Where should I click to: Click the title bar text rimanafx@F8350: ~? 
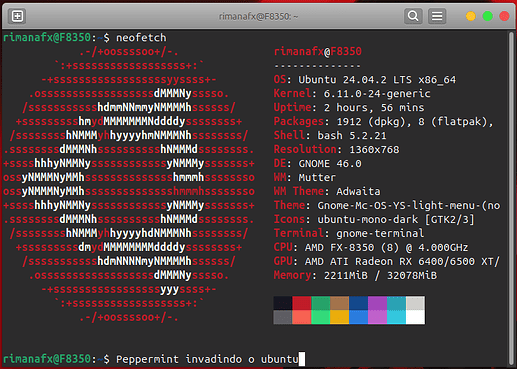tap(258, 16)
